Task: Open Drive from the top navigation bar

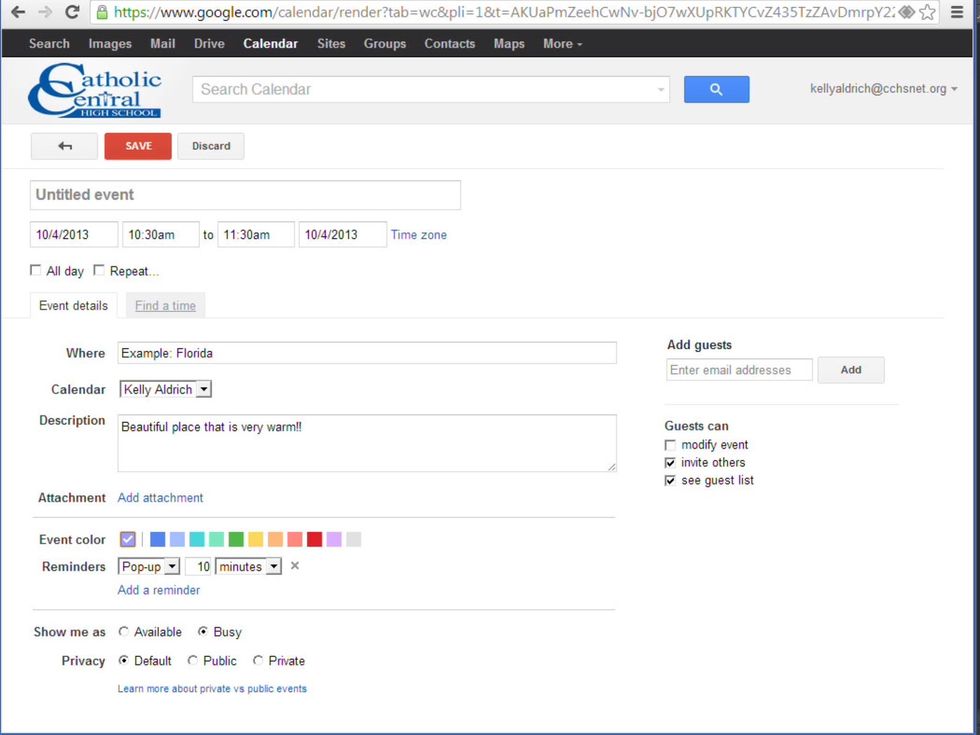Action: pos(209,44)
